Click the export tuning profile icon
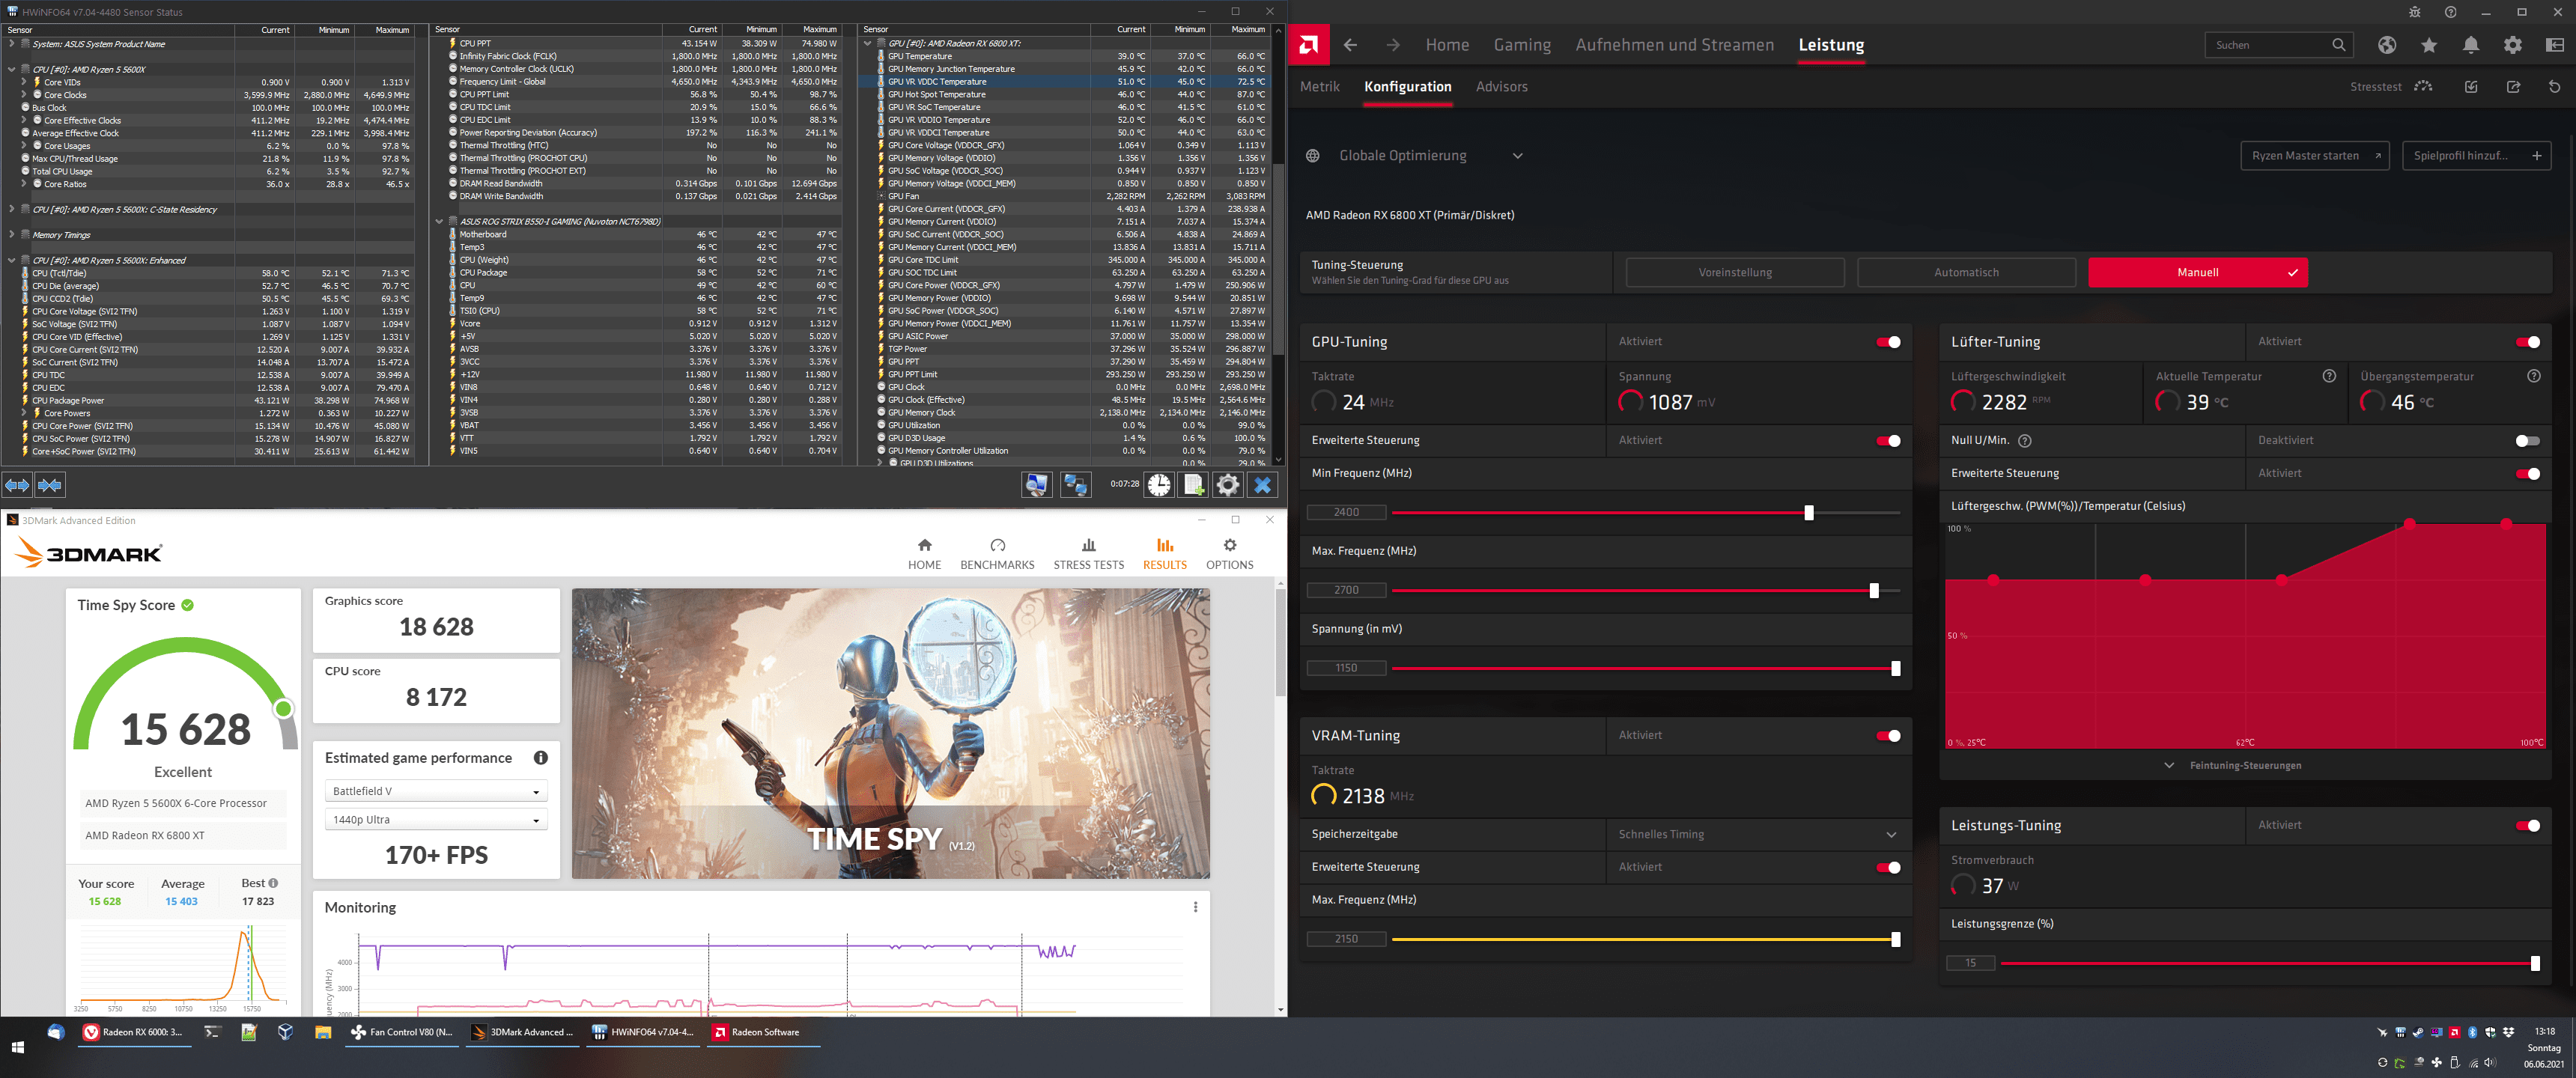2576x1078 pixels. (2513, 87)
